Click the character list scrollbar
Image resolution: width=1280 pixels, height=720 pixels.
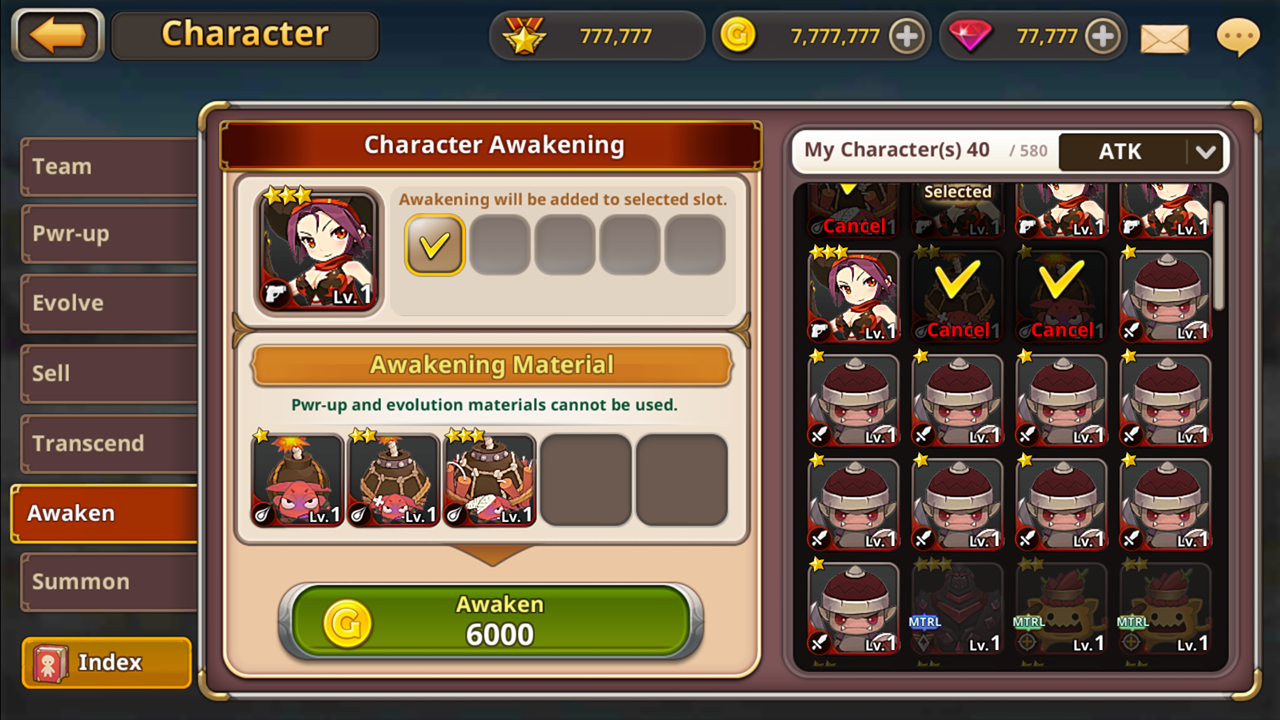pos(1219,257)
